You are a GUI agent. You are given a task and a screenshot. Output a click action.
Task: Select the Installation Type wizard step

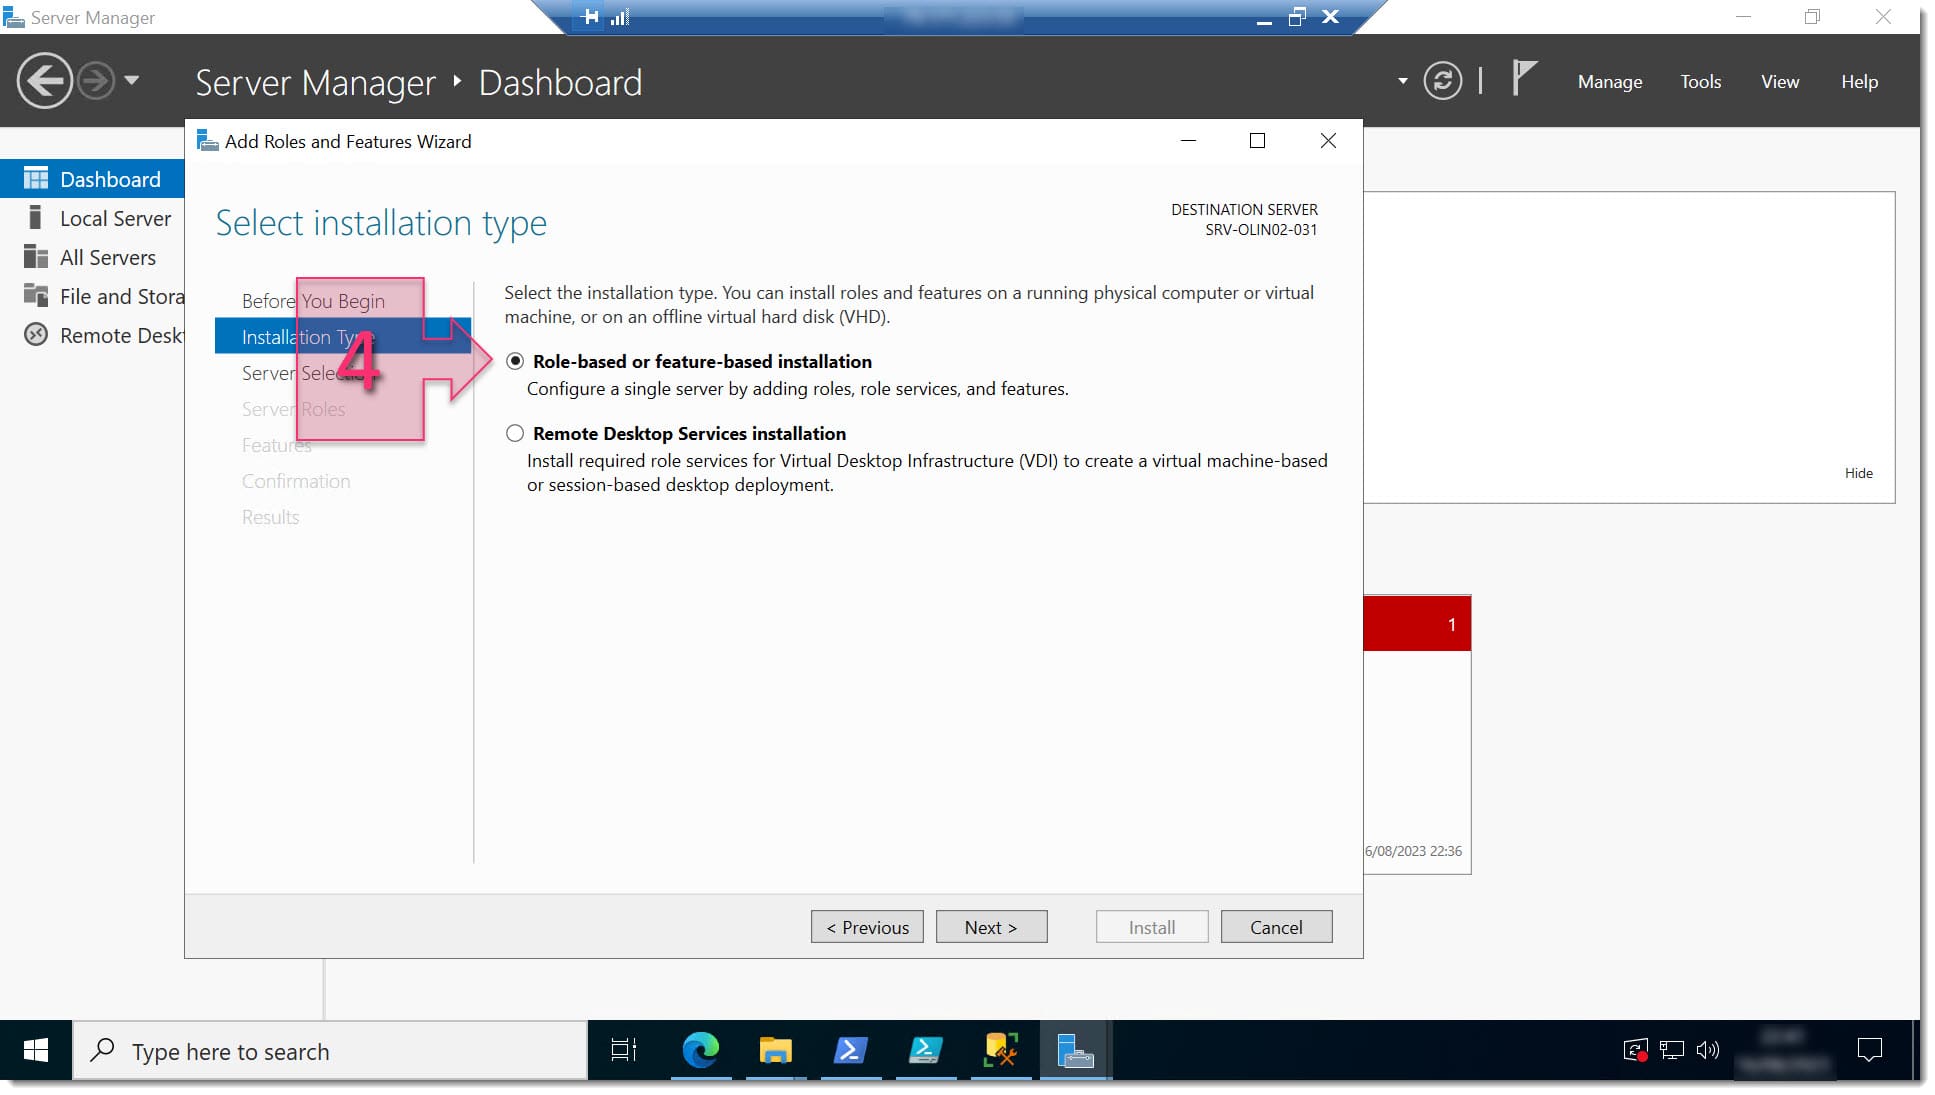[343, 337]
